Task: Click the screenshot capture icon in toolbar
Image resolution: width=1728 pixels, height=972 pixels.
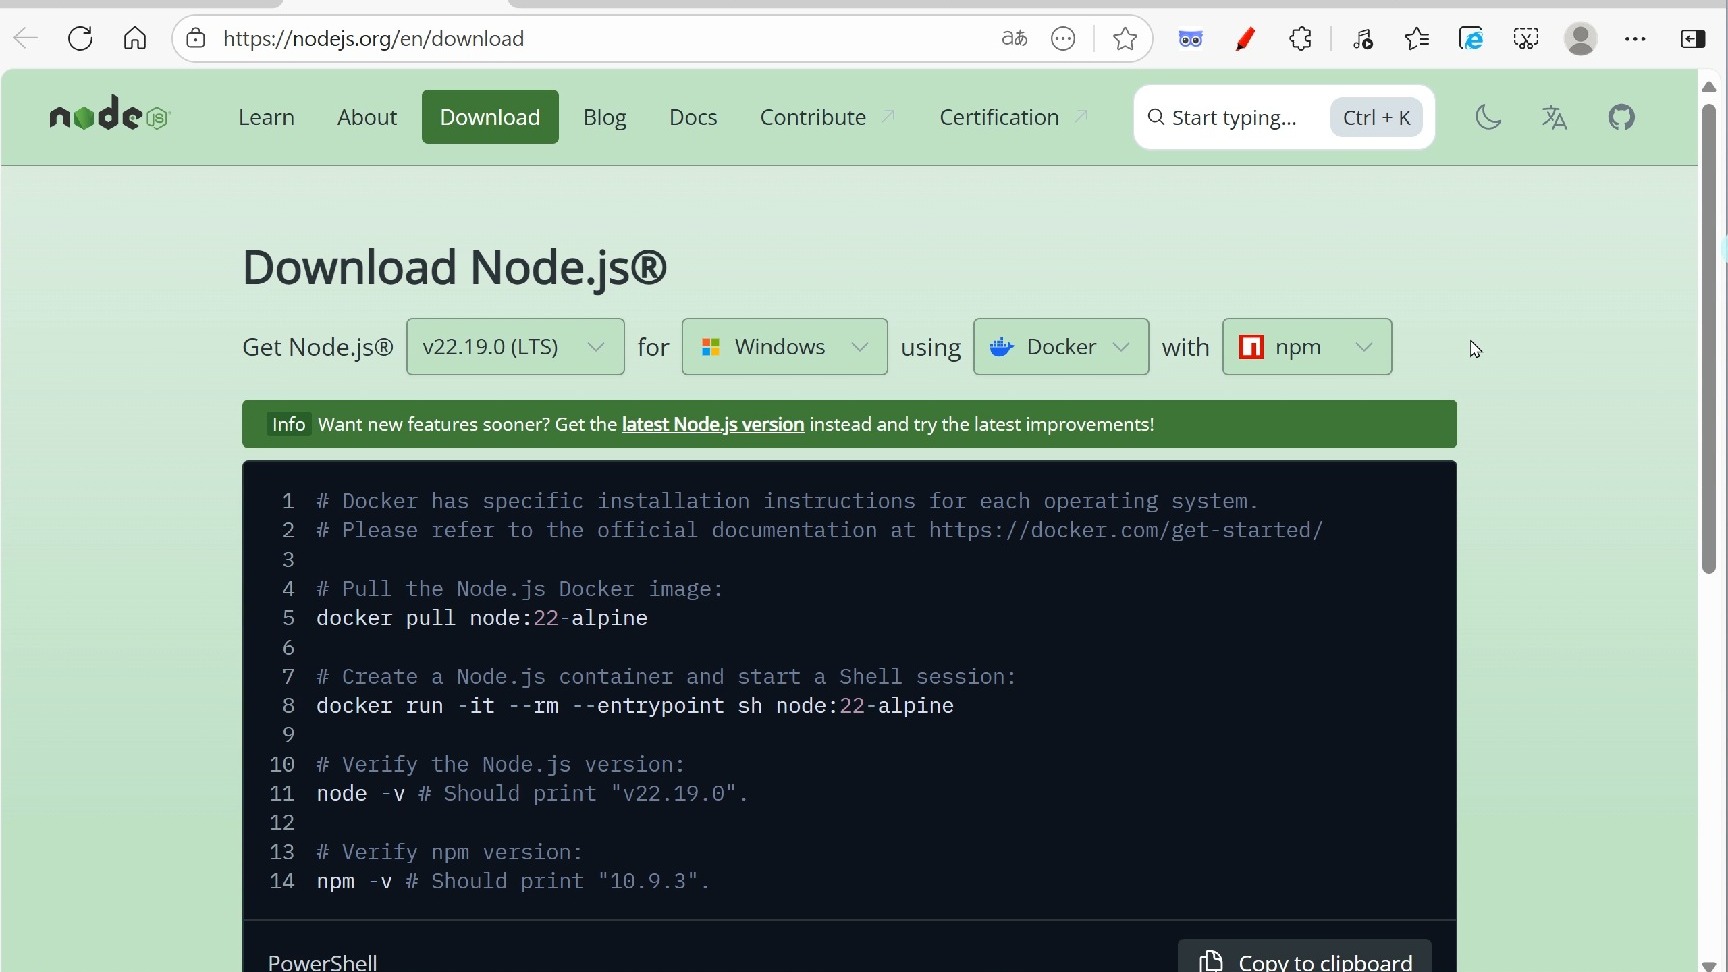Action: (1525, 39)
